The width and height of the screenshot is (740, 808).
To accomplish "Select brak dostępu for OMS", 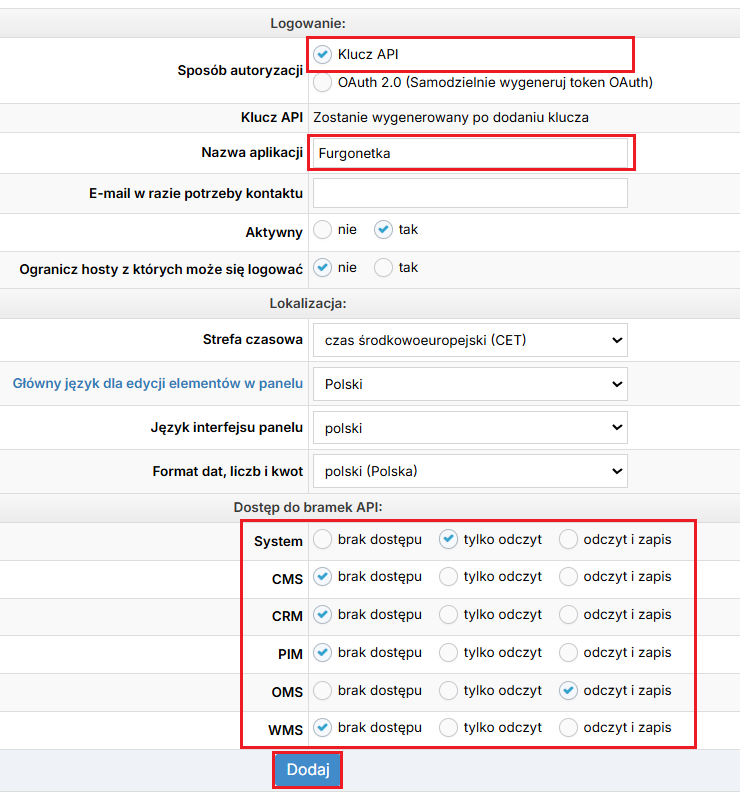I will pyautogui.click(x=323, y=691).
